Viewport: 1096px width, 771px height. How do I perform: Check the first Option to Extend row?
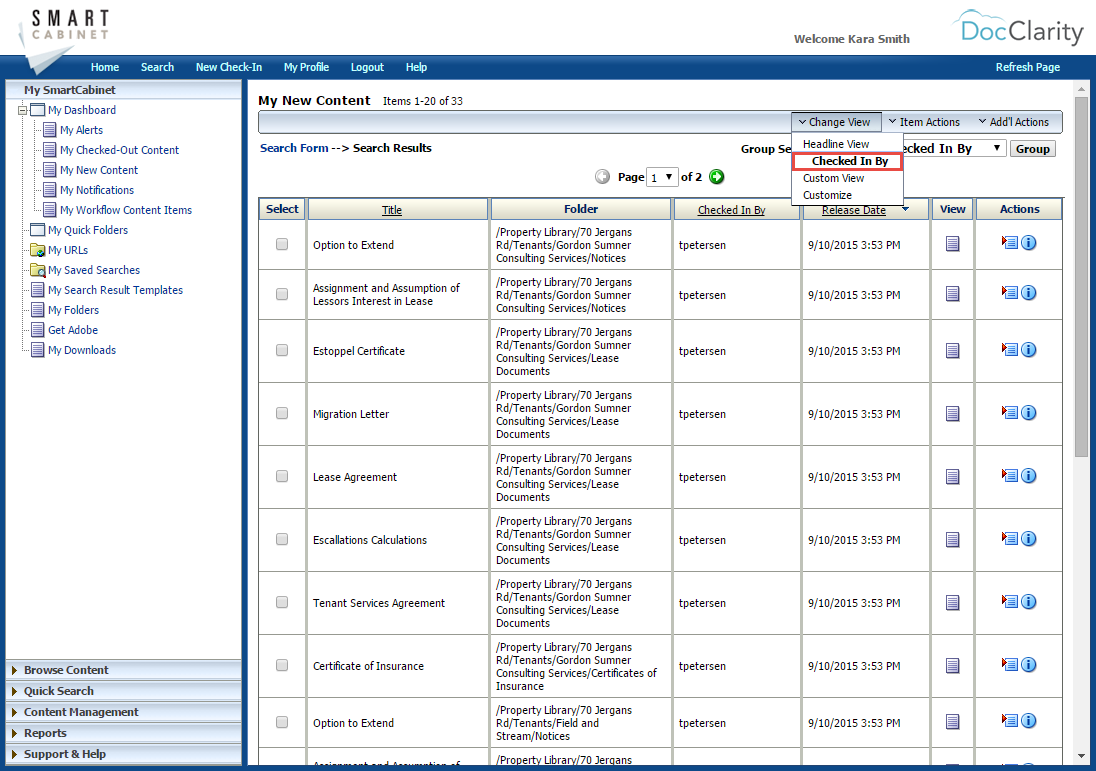click(x=282, y=244)
